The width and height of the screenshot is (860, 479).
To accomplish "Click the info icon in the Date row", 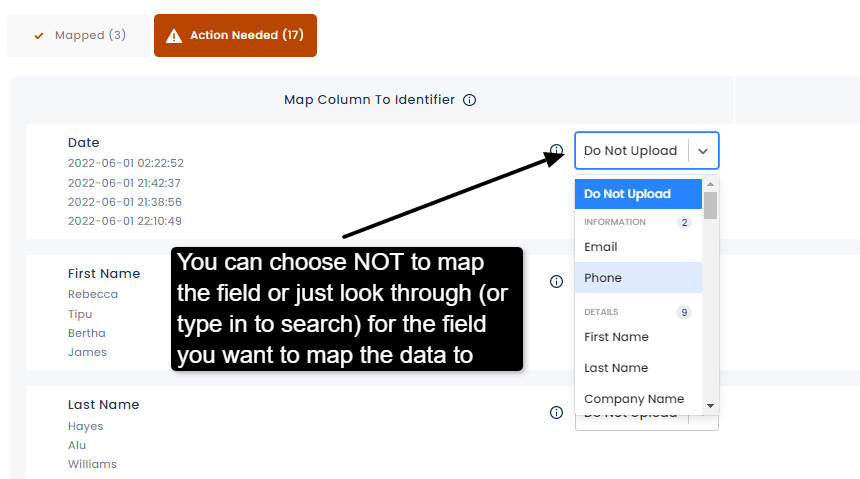I will (x=556, y=150).
